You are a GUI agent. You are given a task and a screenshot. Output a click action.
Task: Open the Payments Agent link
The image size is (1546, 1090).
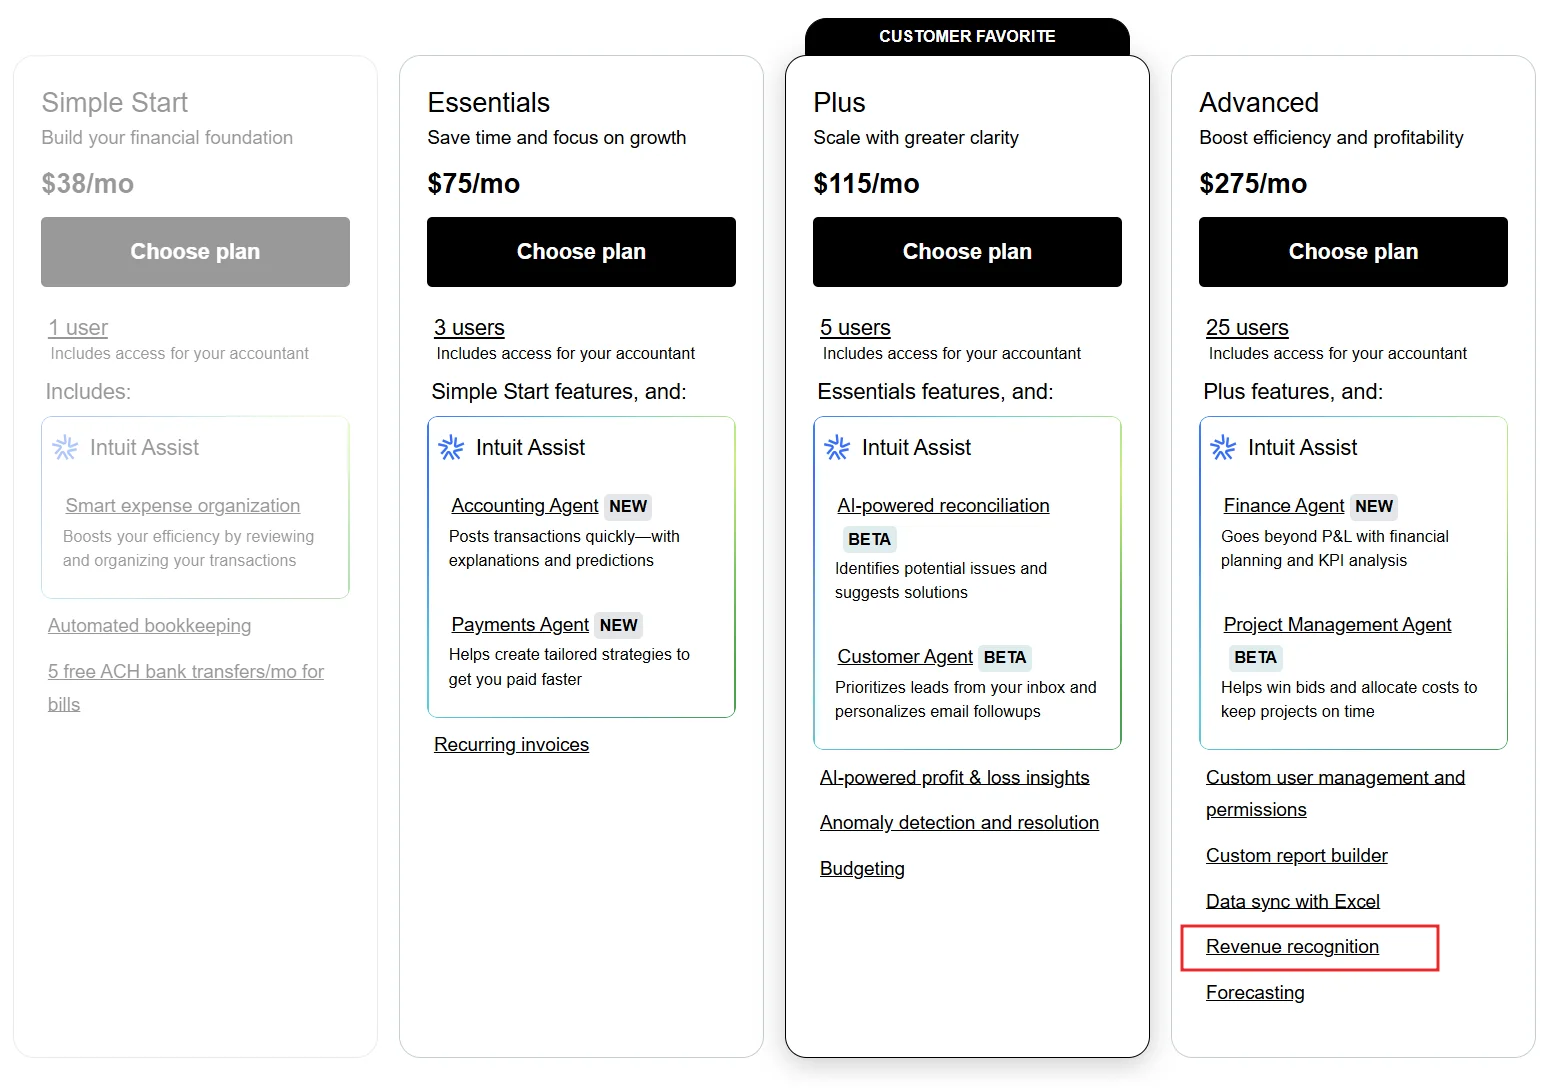click(520, 625)
